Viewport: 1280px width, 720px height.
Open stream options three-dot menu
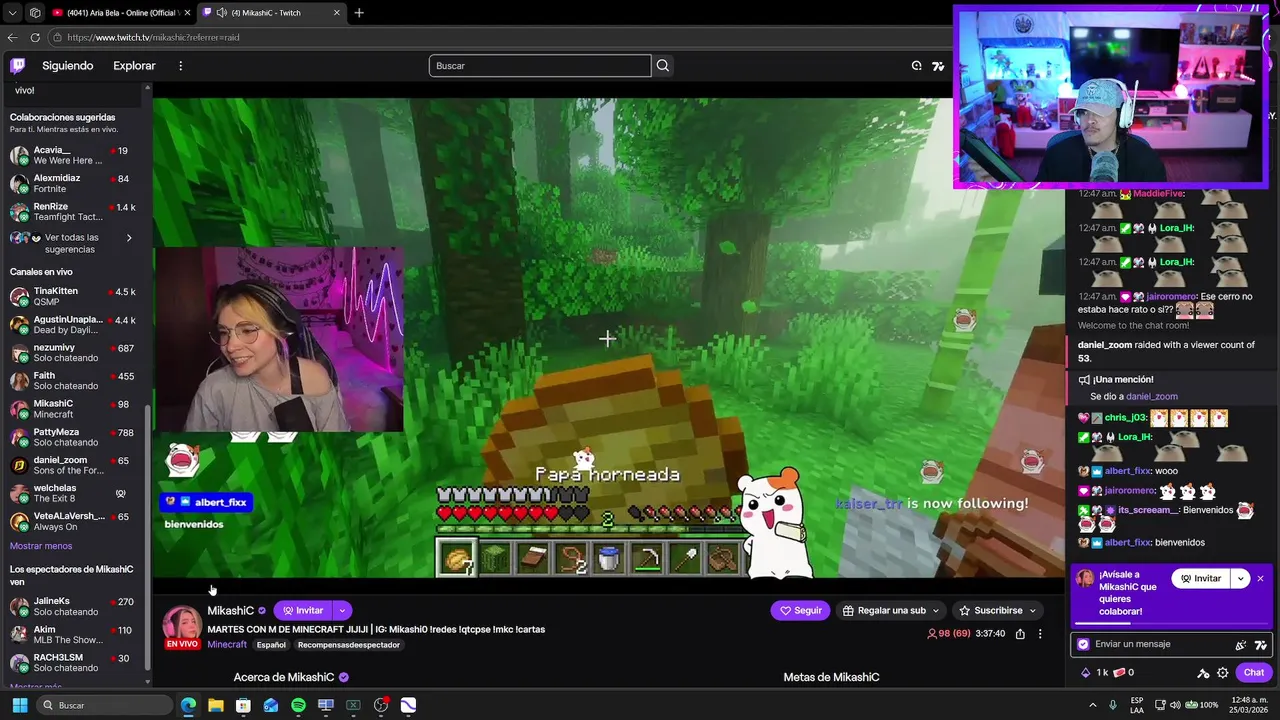[1040, 634]
